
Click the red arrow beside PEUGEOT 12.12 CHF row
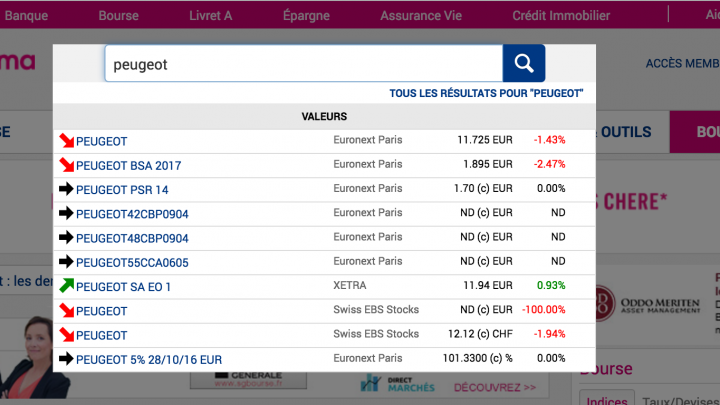click(x=67, y=335)
